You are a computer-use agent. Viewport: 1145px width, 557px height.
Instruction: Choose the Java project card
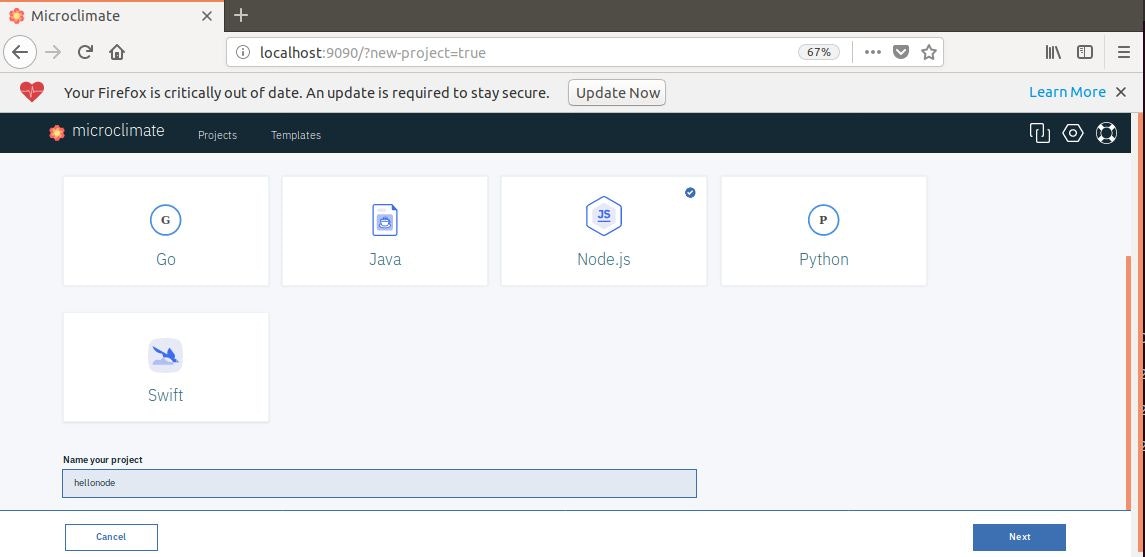[x=385, y=231]
